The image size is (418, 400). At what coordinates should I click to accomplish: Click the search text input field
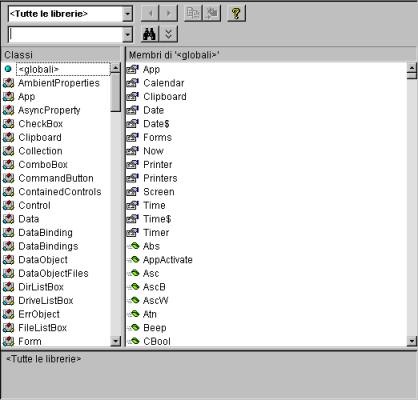coord(65,34)
